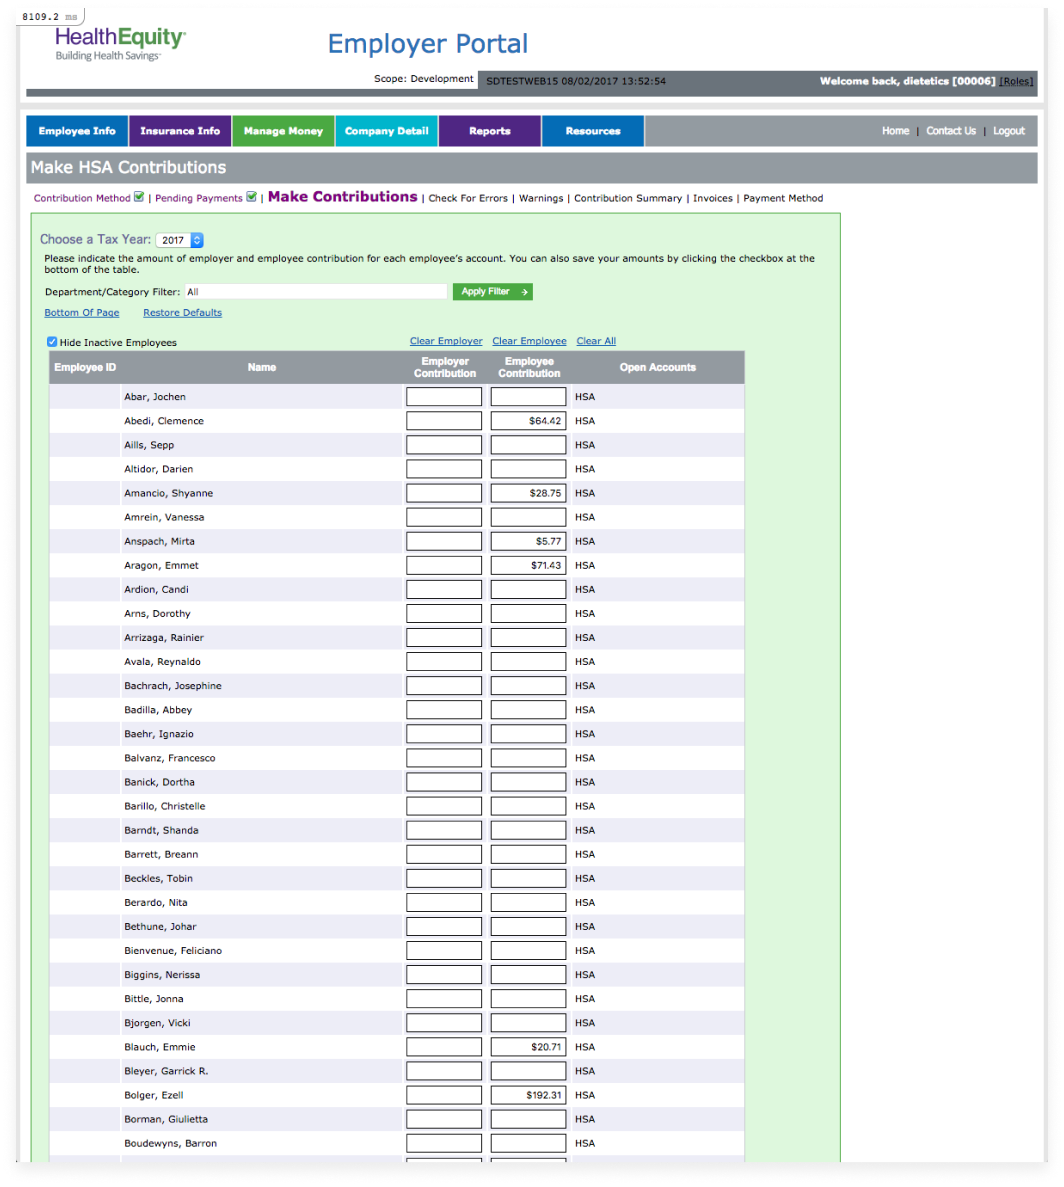
Task: Open the Resources tab
Action: point(593,131)
